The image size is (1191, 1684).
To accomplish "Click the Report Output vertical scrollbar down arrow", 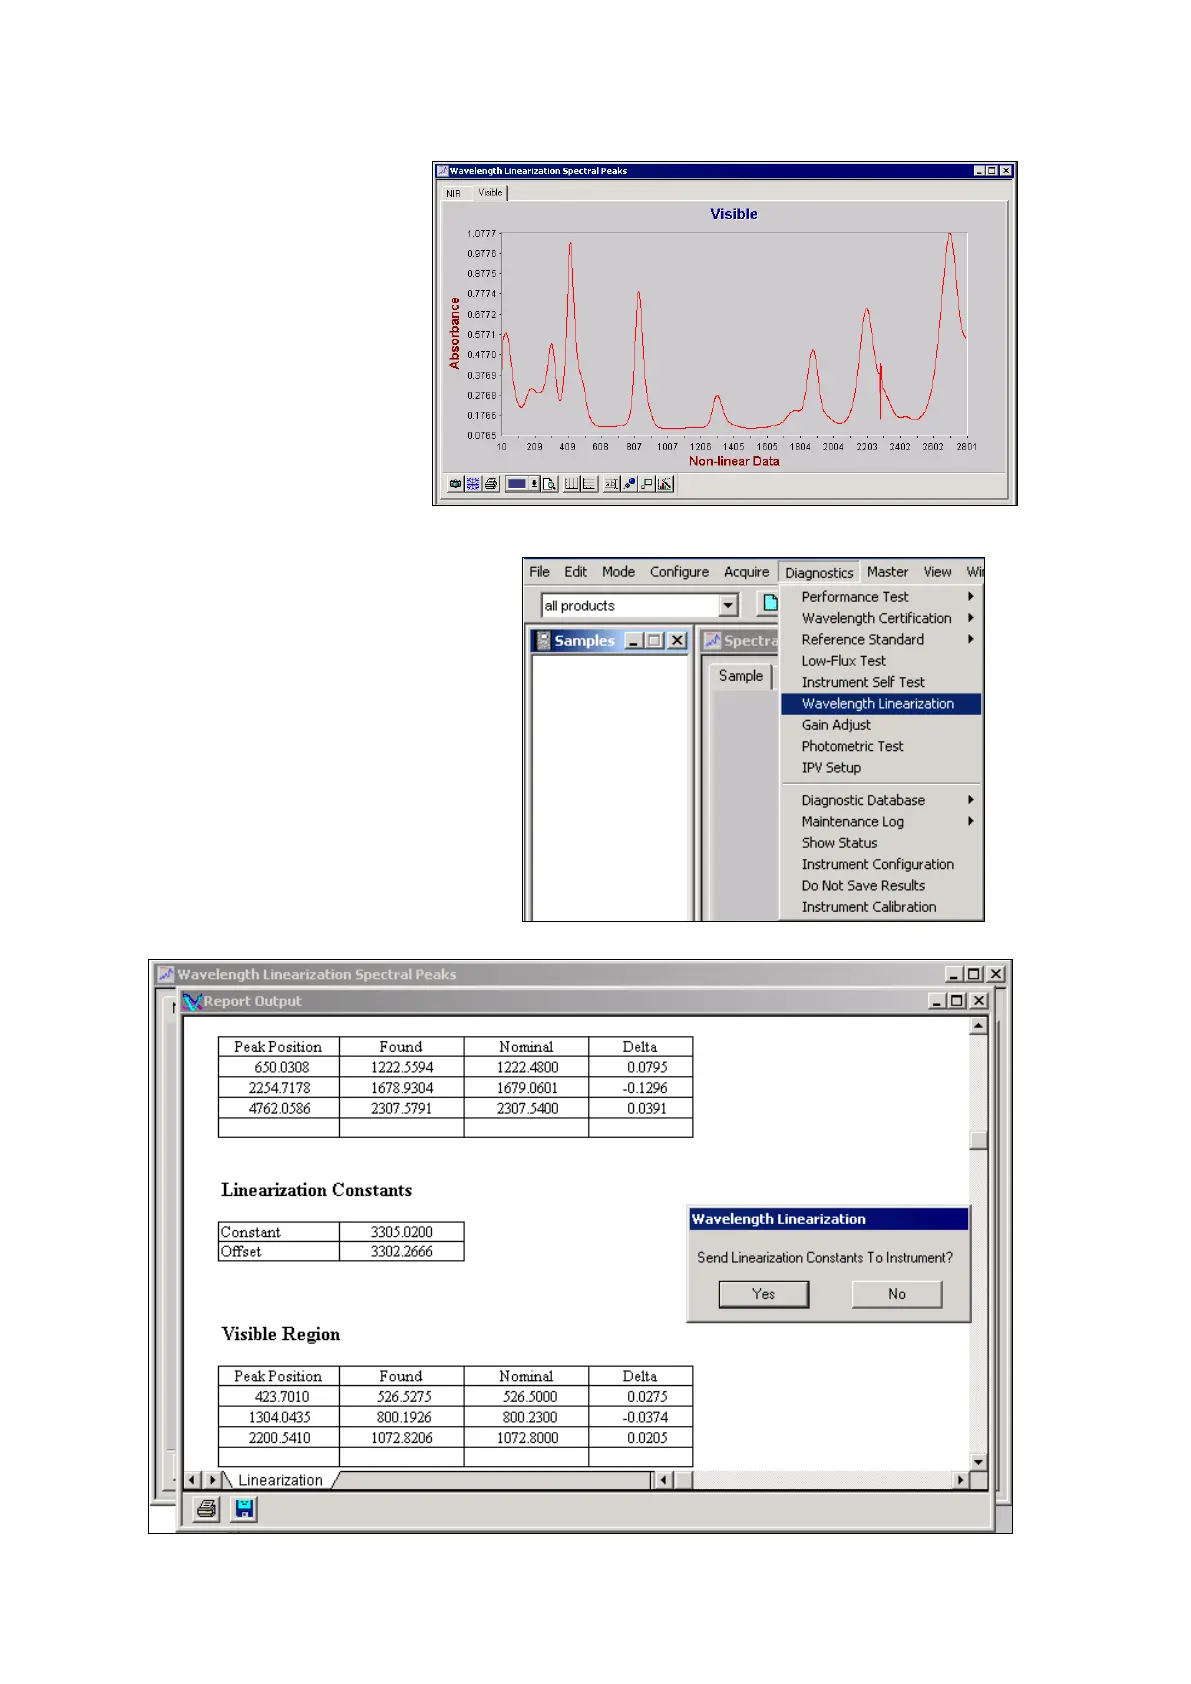I will coord(979,1462).
